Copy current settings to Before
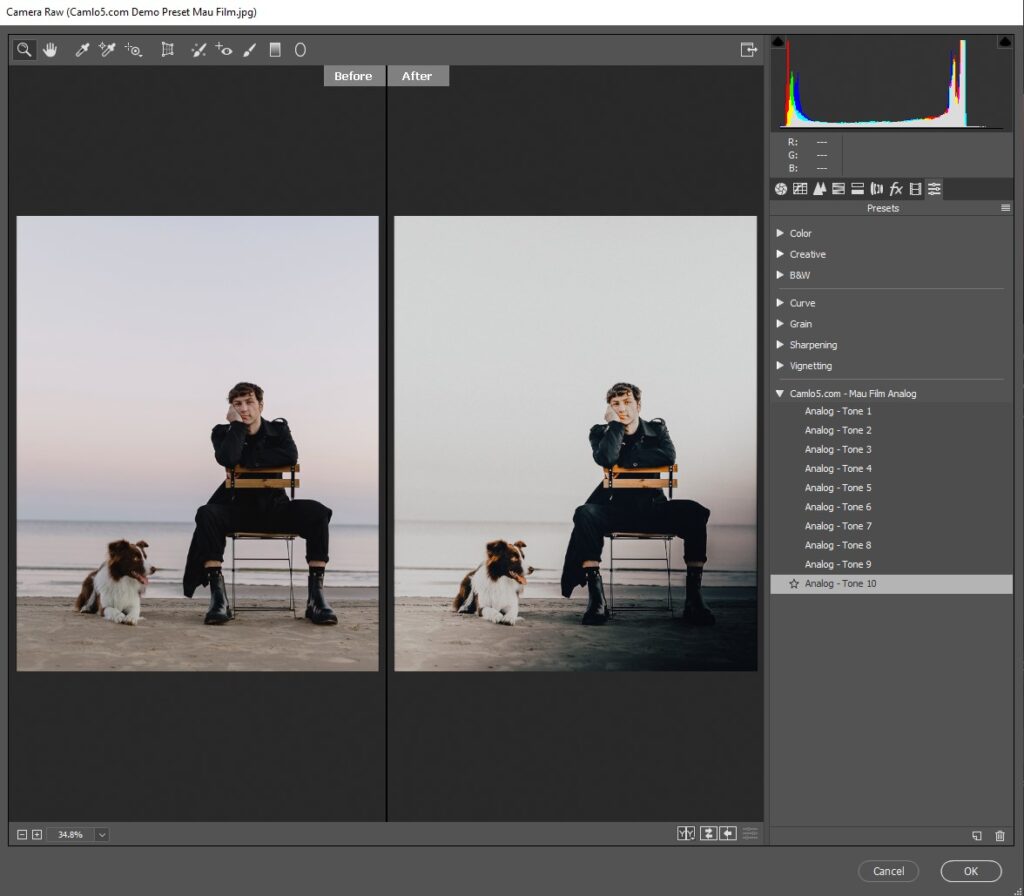The width and height of the screenshot is (1024, 896). [728, 833]
